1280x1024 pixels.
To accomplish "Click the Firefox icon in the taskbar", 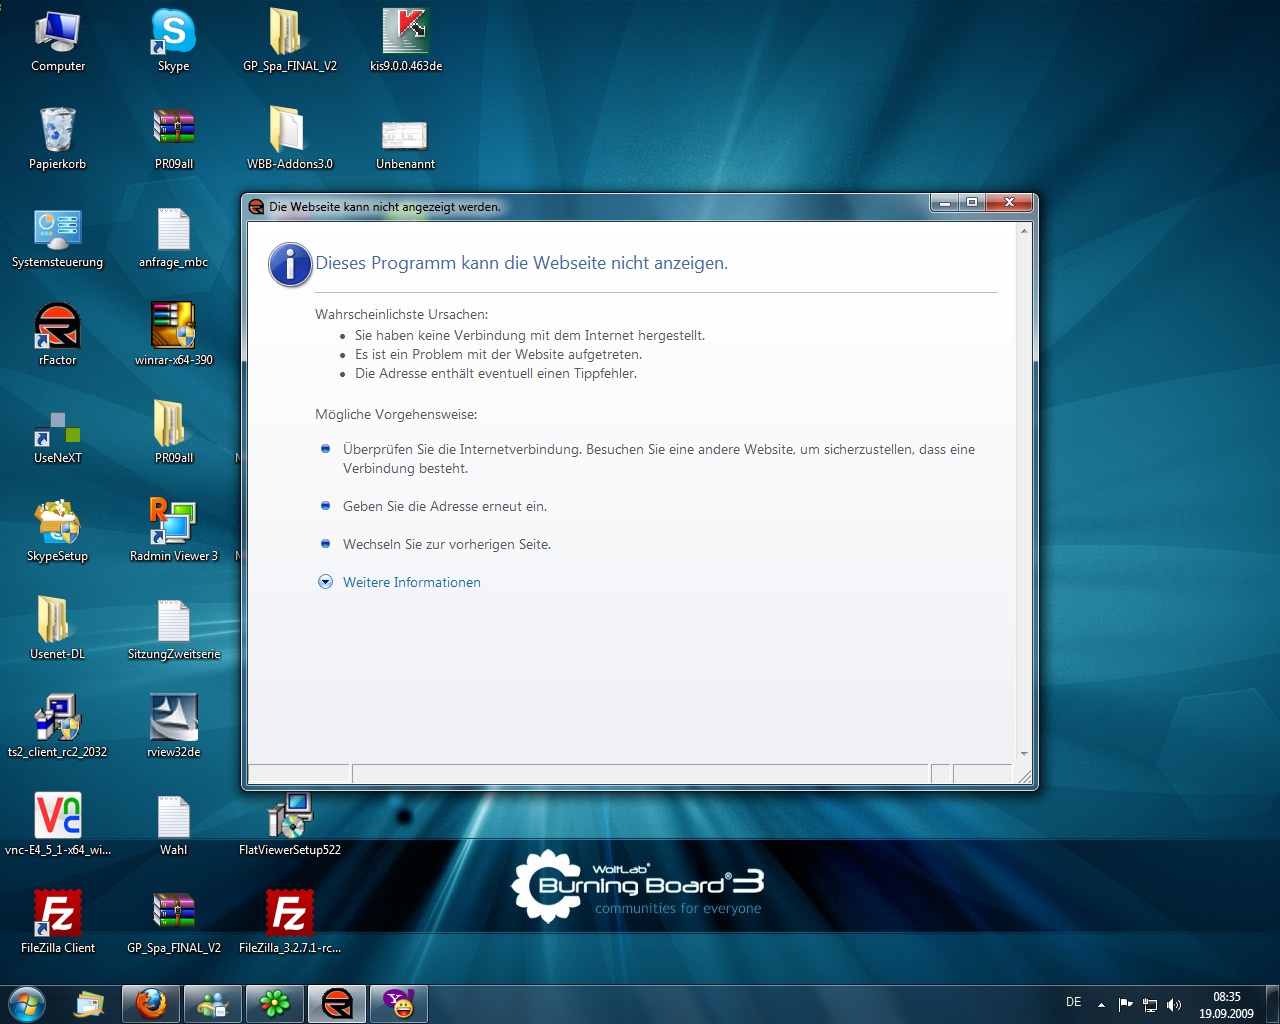I will [x=151, y=1003].
